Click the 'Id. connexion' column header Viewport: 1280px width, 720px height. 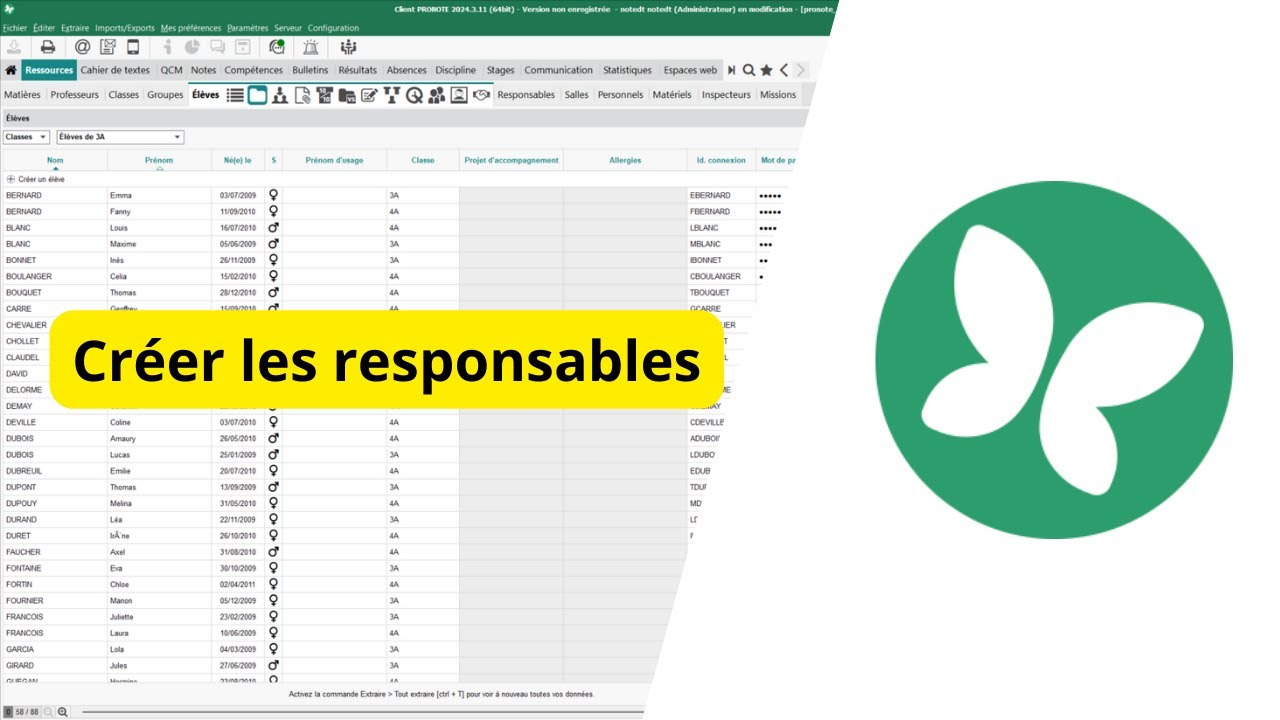722,160
